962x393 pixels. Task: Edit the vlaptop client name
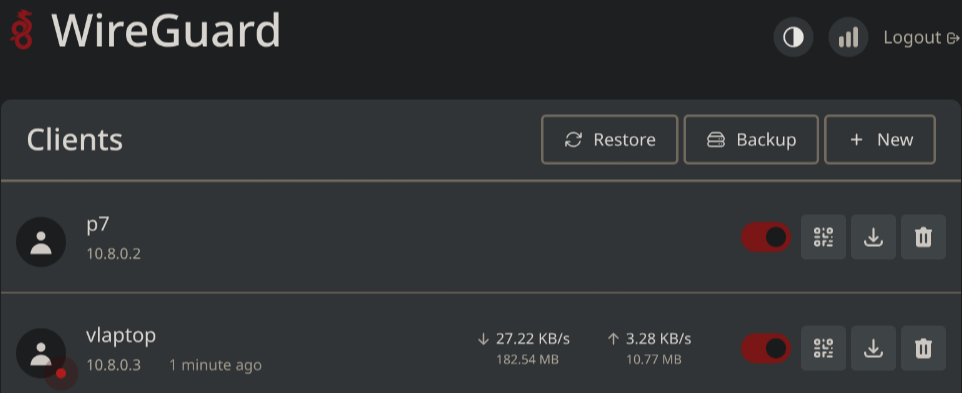121,336
